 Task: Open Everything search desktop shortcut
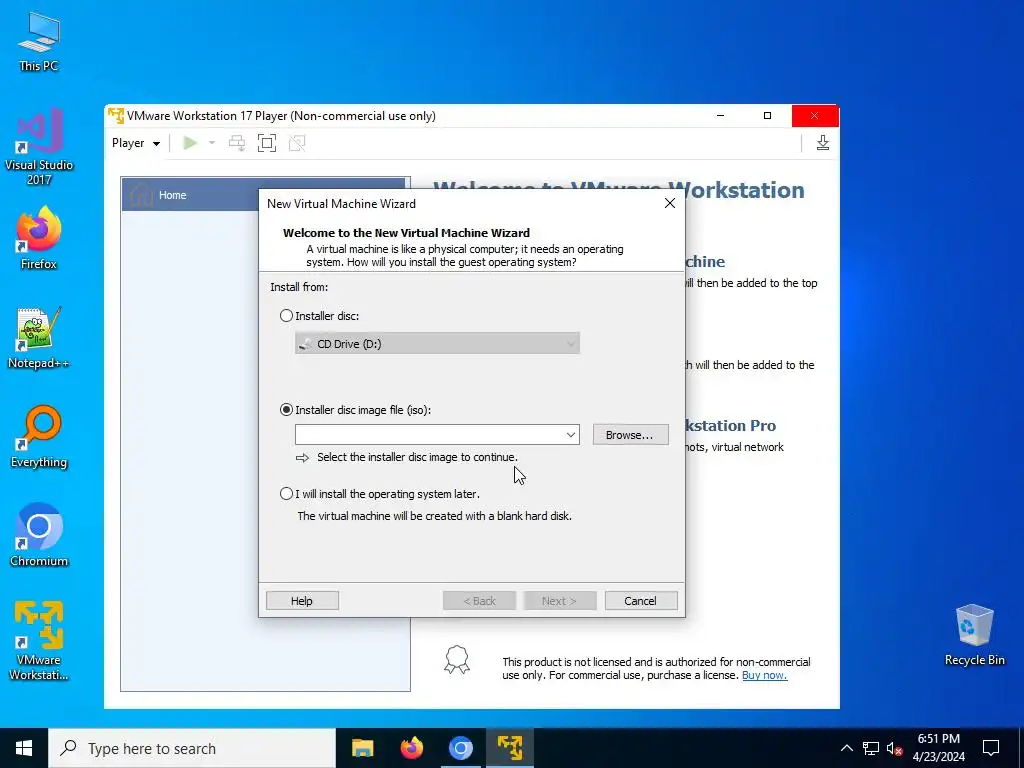pyautogui.click(x=39, y=437)
